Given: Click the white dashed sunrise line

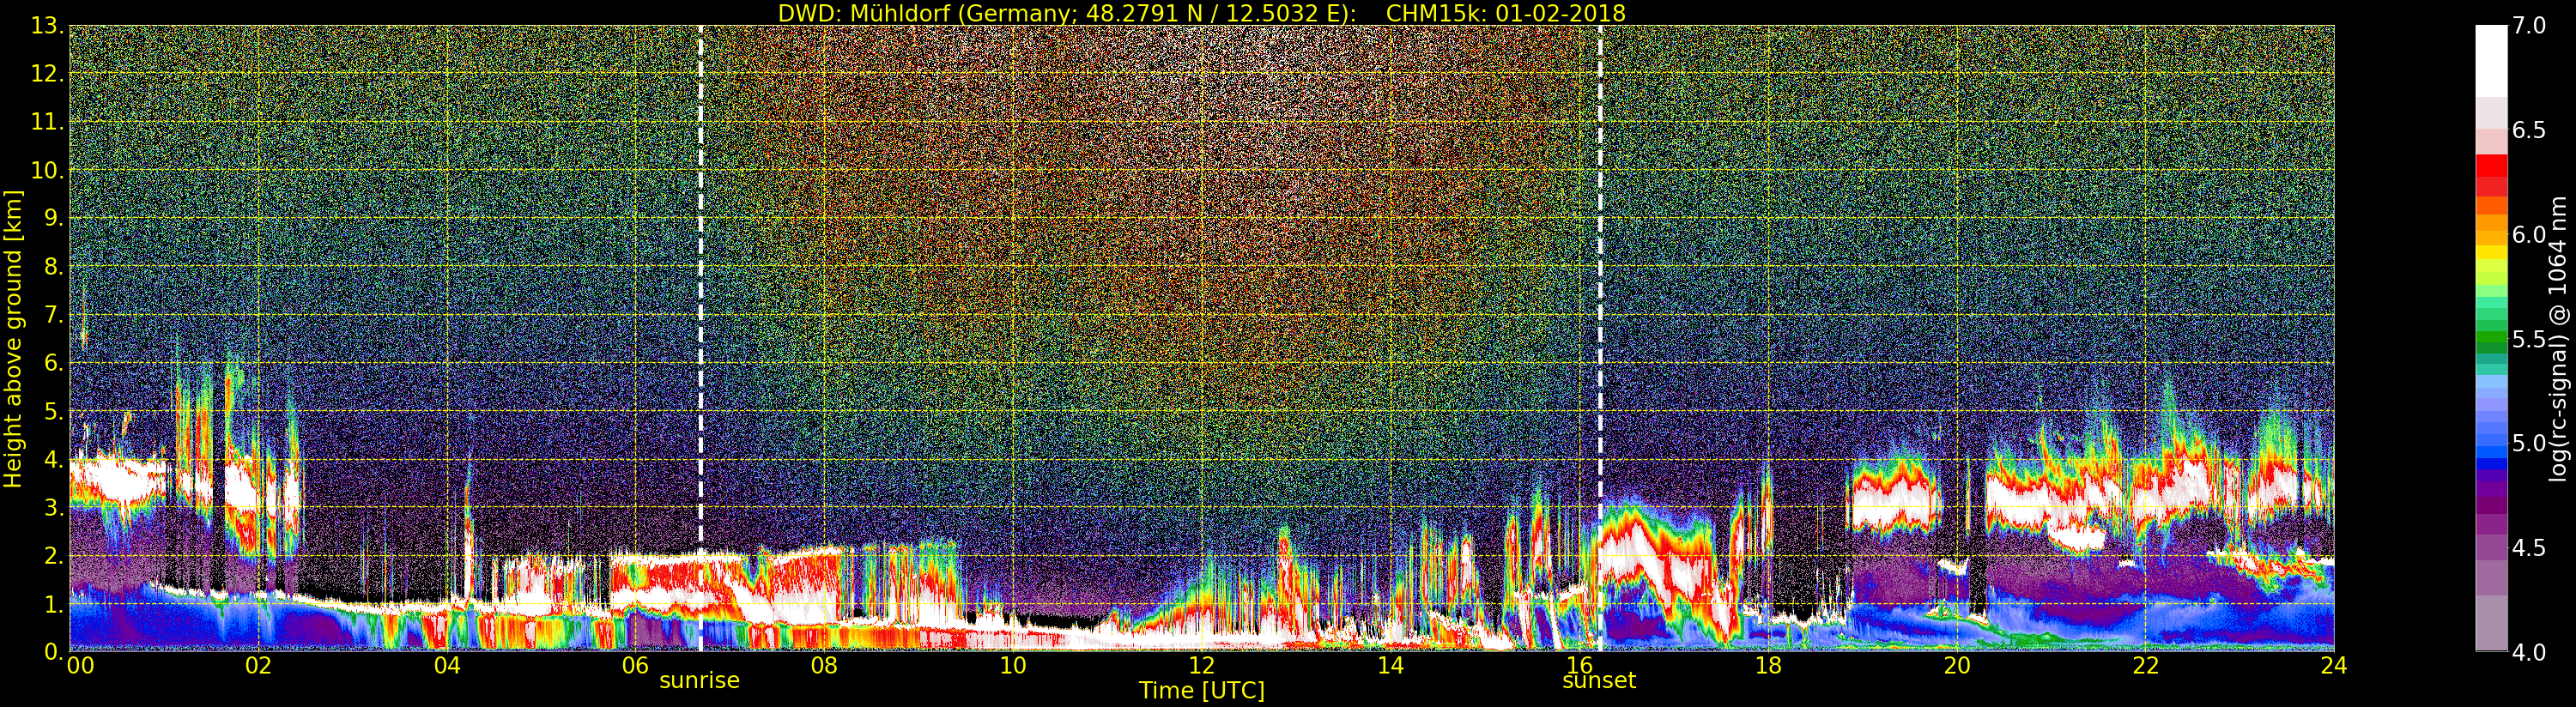Looking at the screenshot, I should pyautogui.click(x=700, y=300).
